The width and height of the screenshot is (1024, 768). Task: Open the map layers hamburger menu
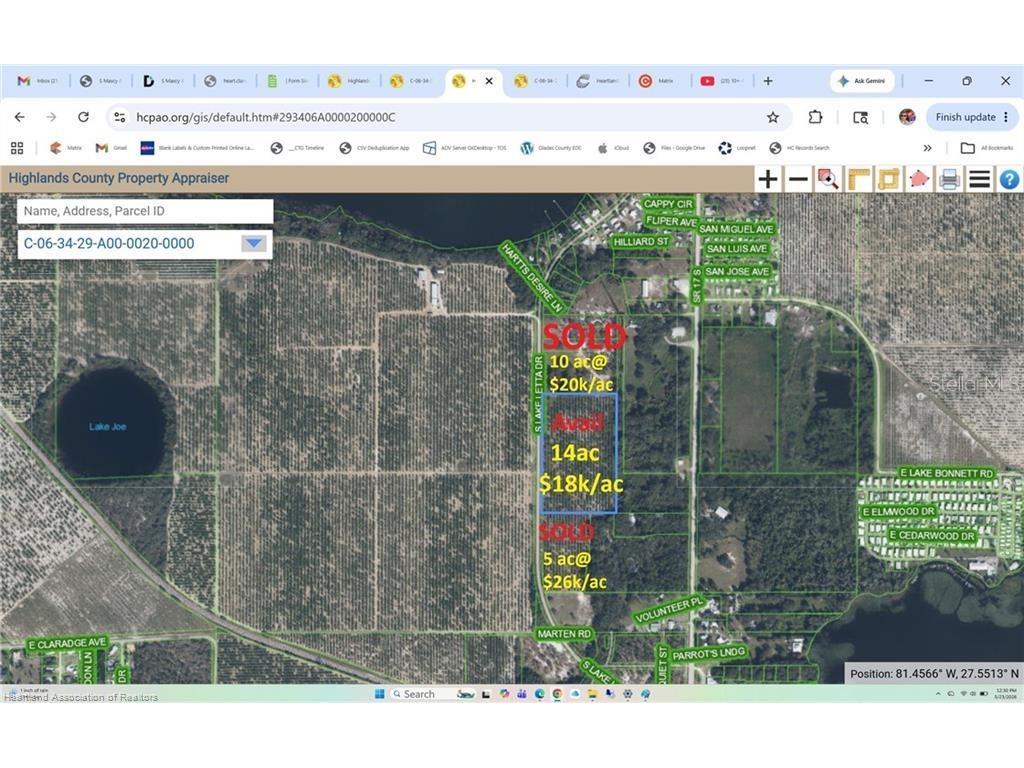tap(980, 179)
